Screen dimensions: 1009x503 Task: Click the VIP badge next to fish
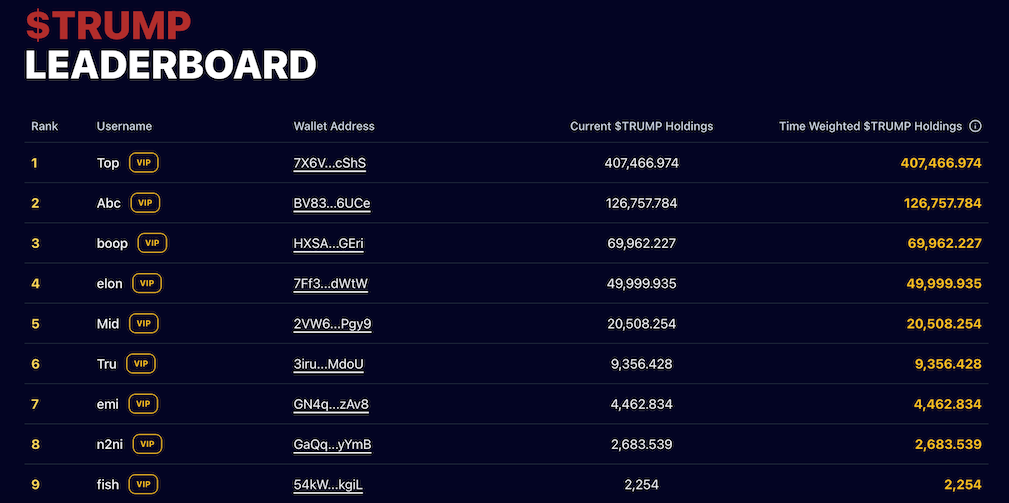coord(143,484)
